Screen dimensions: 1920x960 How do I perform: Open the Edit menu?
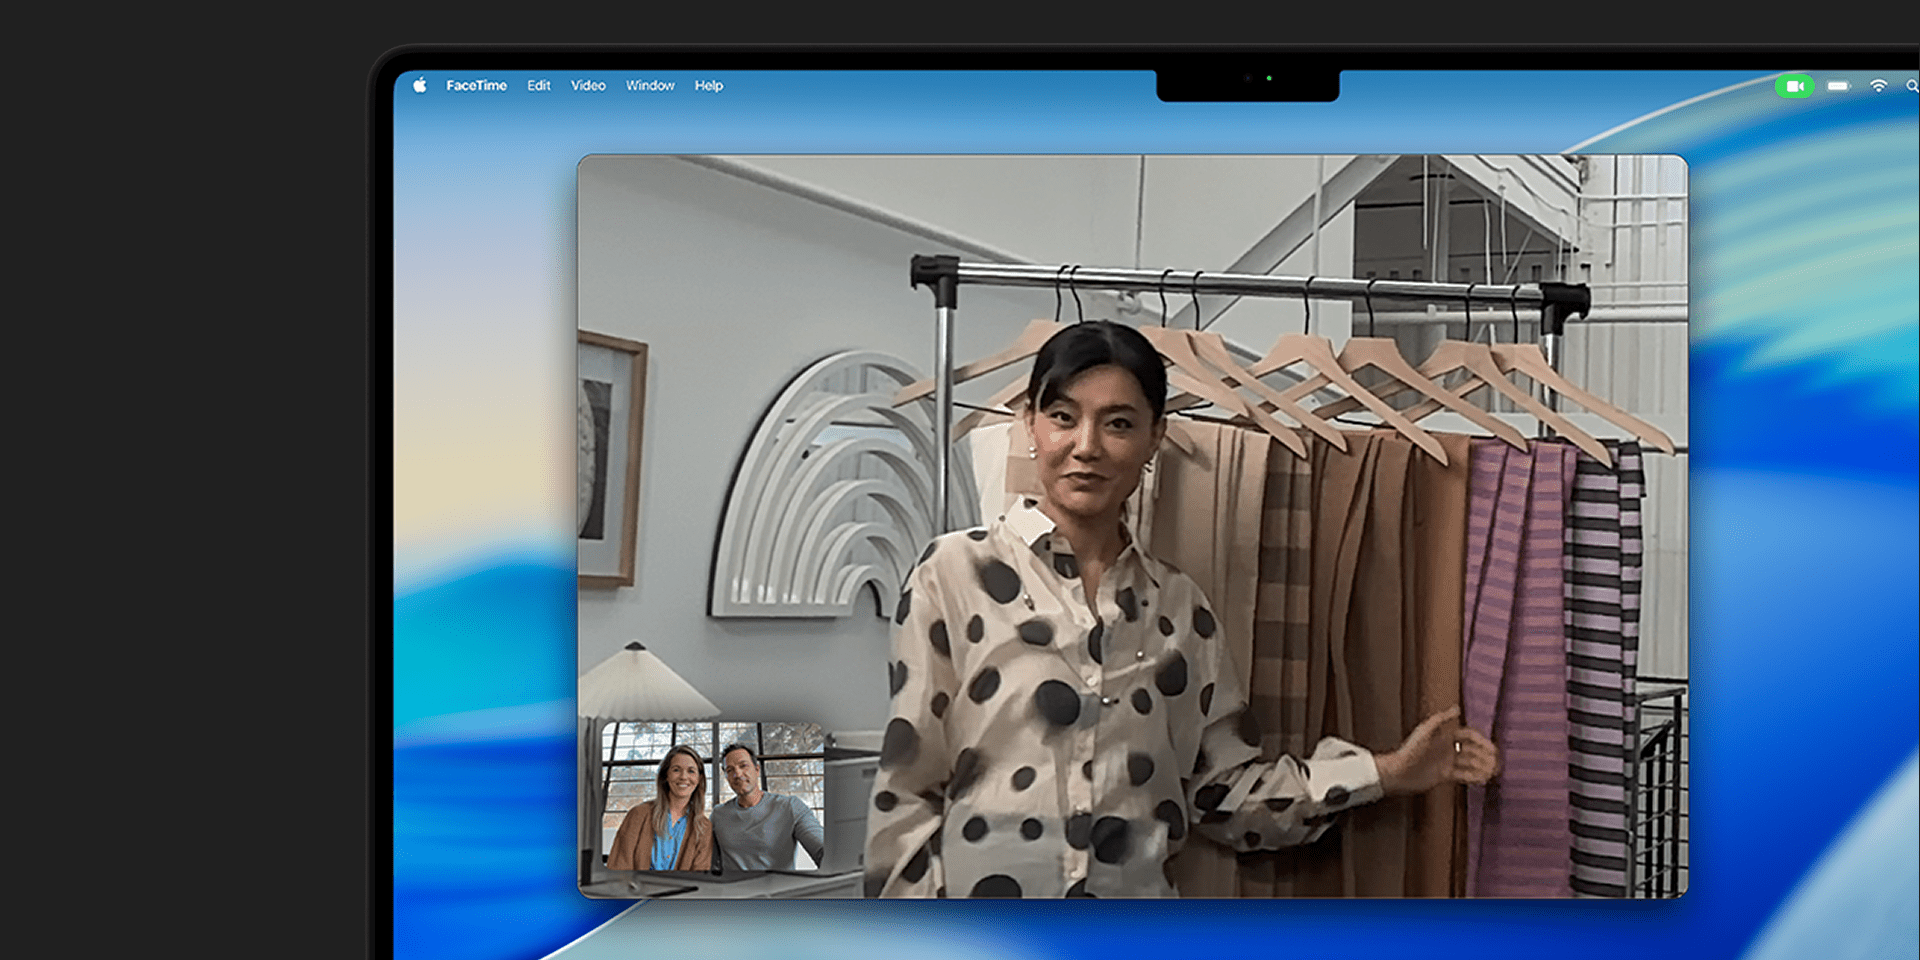click(539, 86)
